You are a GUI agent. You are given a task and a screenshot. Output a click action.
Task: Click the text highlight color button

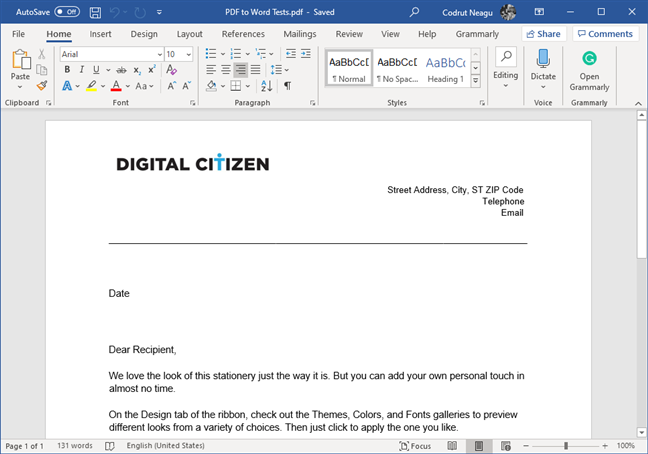(x=91, y=86)
